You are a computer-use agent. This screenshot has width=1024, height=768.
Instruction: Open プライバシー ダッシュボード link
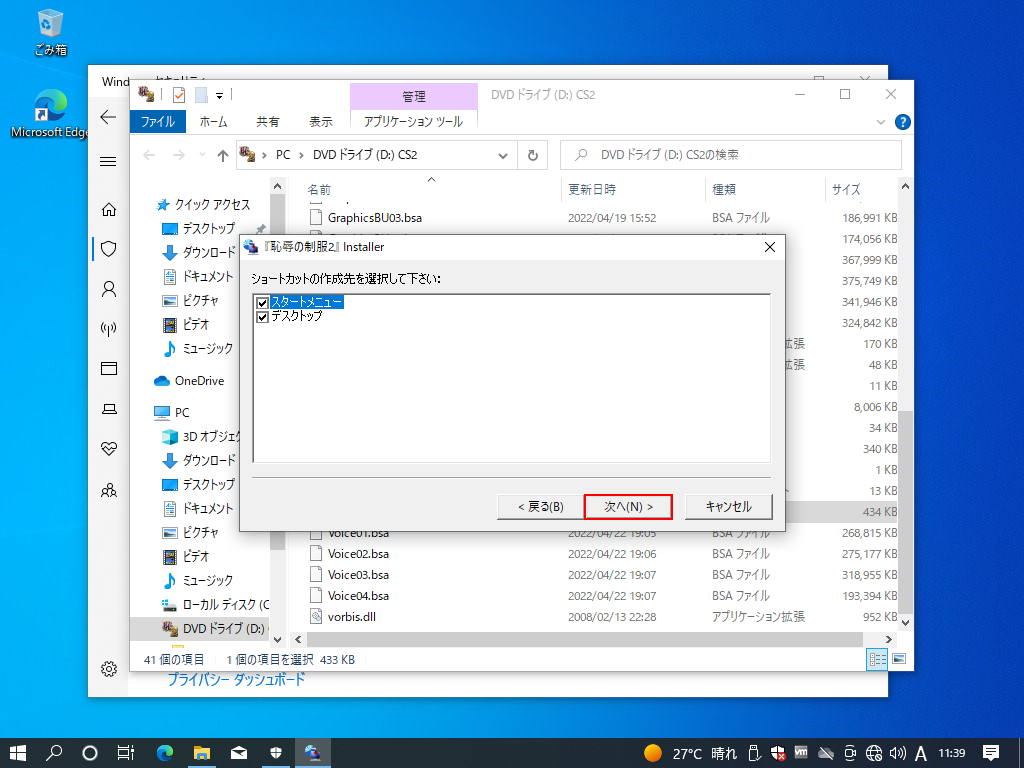[236, 680]
